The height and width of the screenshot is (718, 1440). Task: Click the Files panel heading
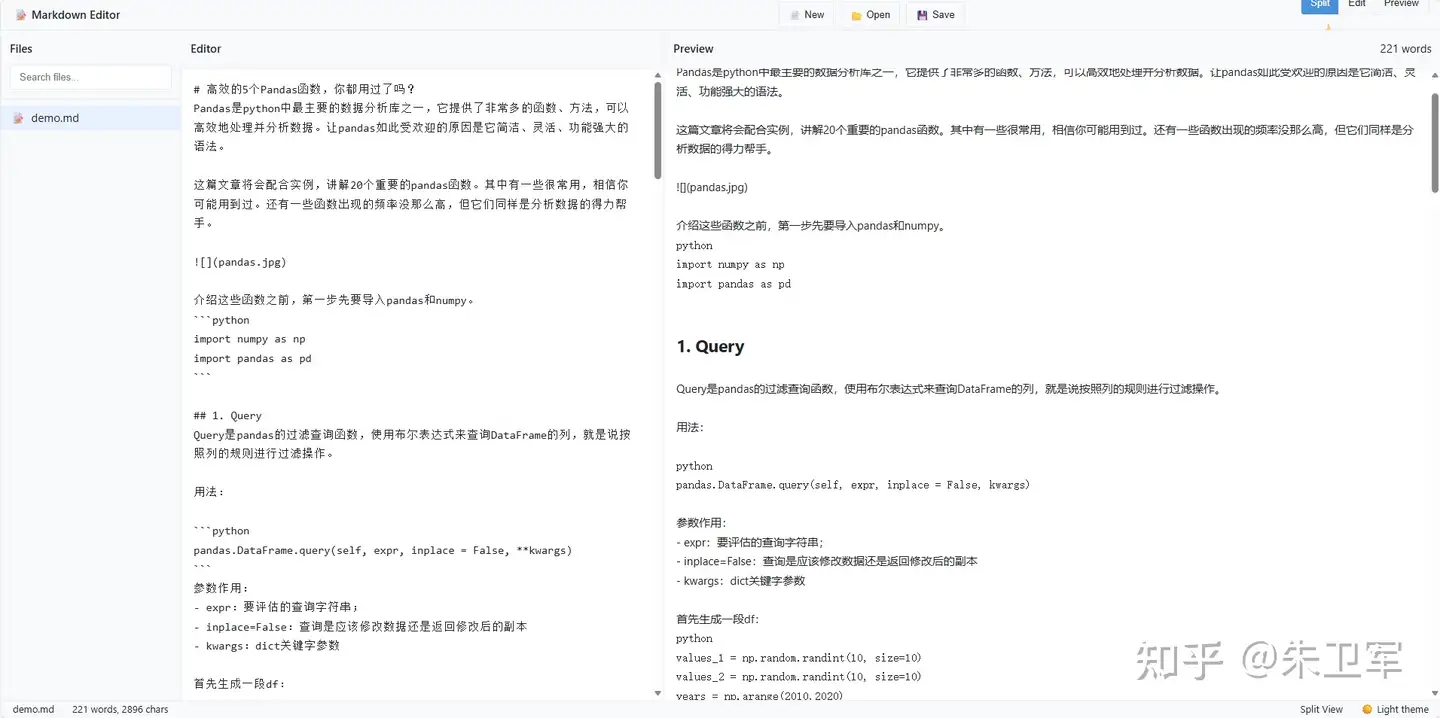21,49
